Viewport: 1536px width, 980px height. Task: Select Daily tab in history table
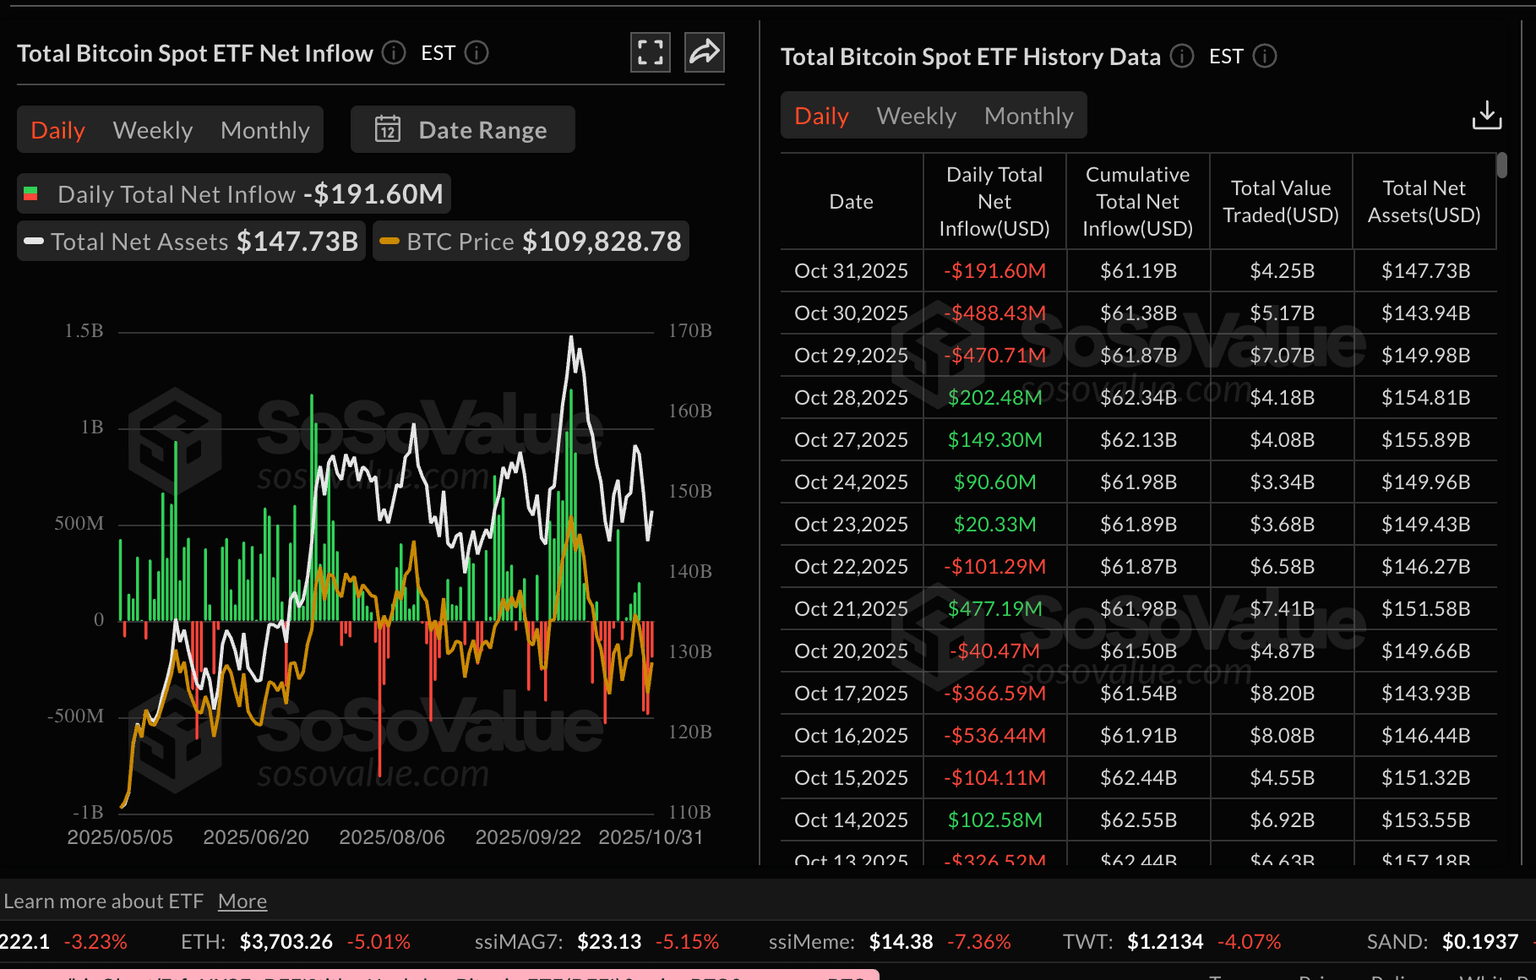click(x=821, y=116)
